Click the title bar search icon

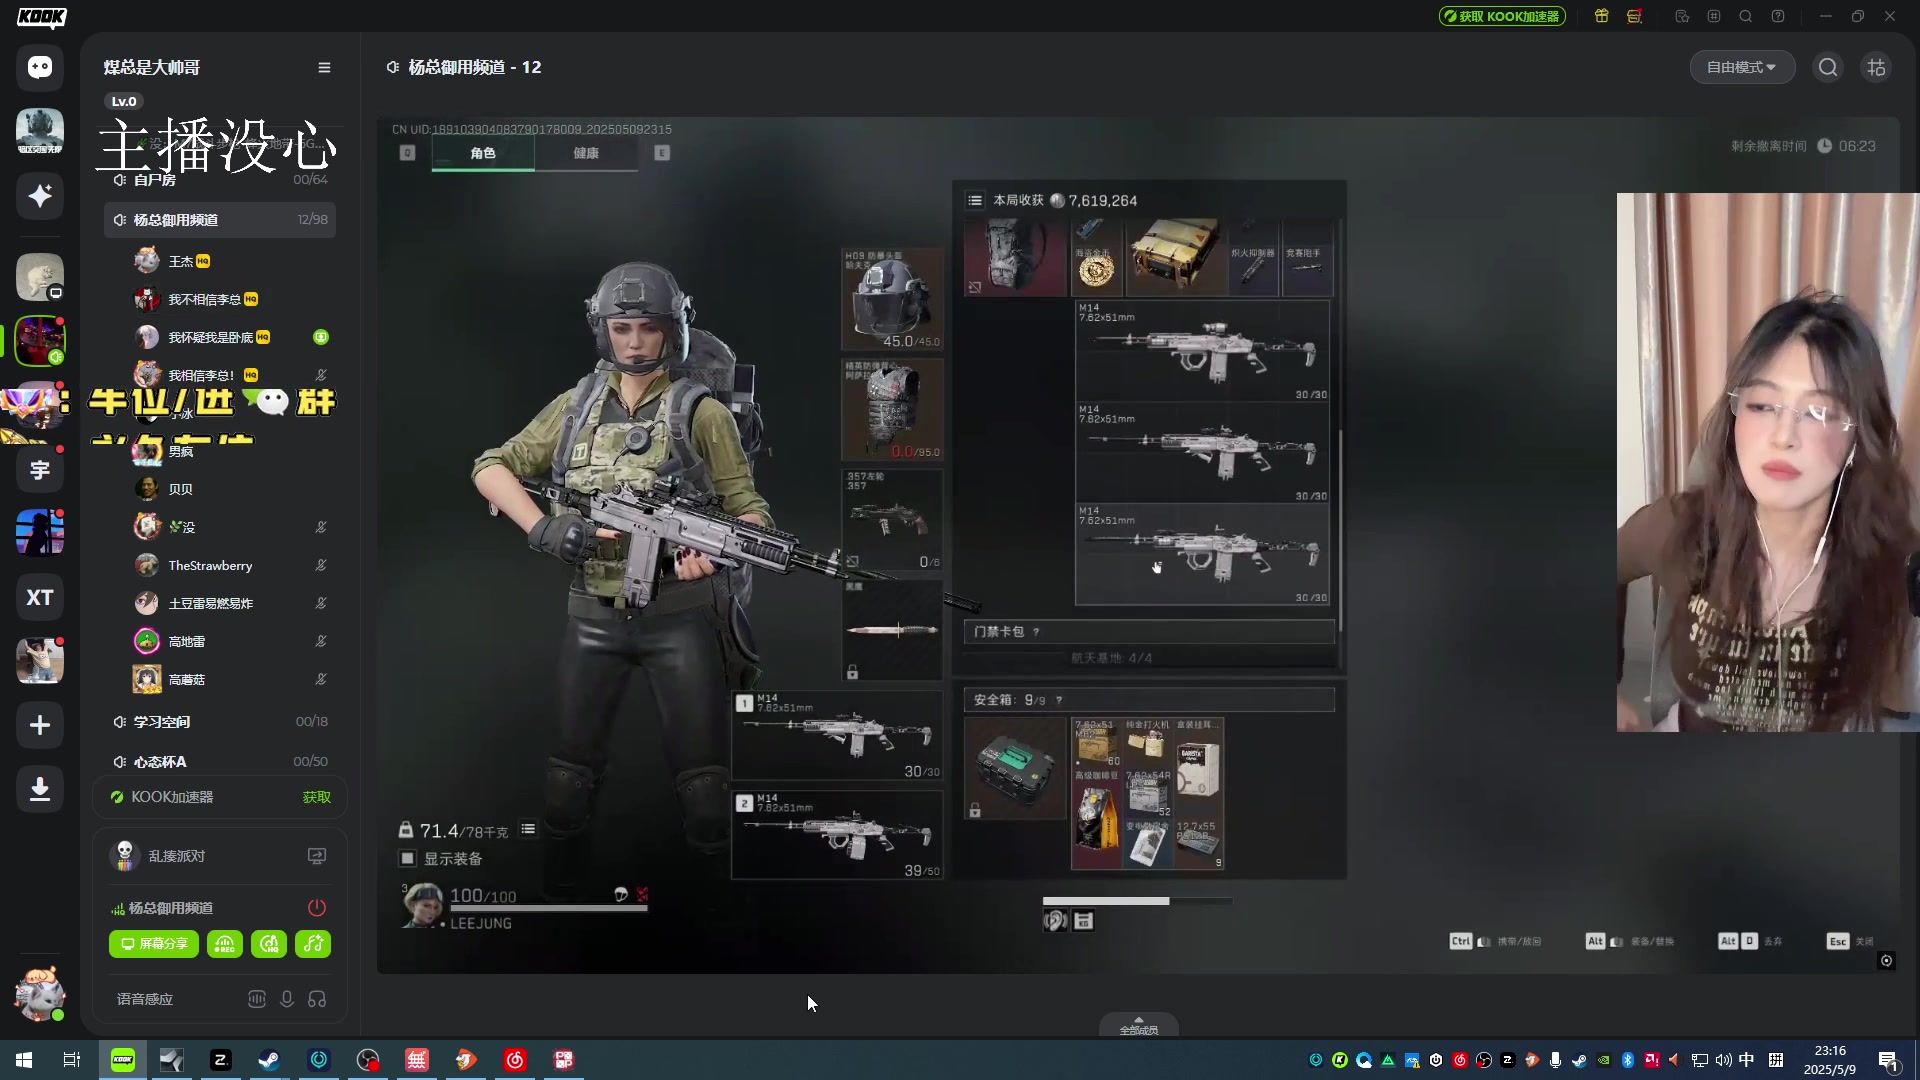point(1746,16)
